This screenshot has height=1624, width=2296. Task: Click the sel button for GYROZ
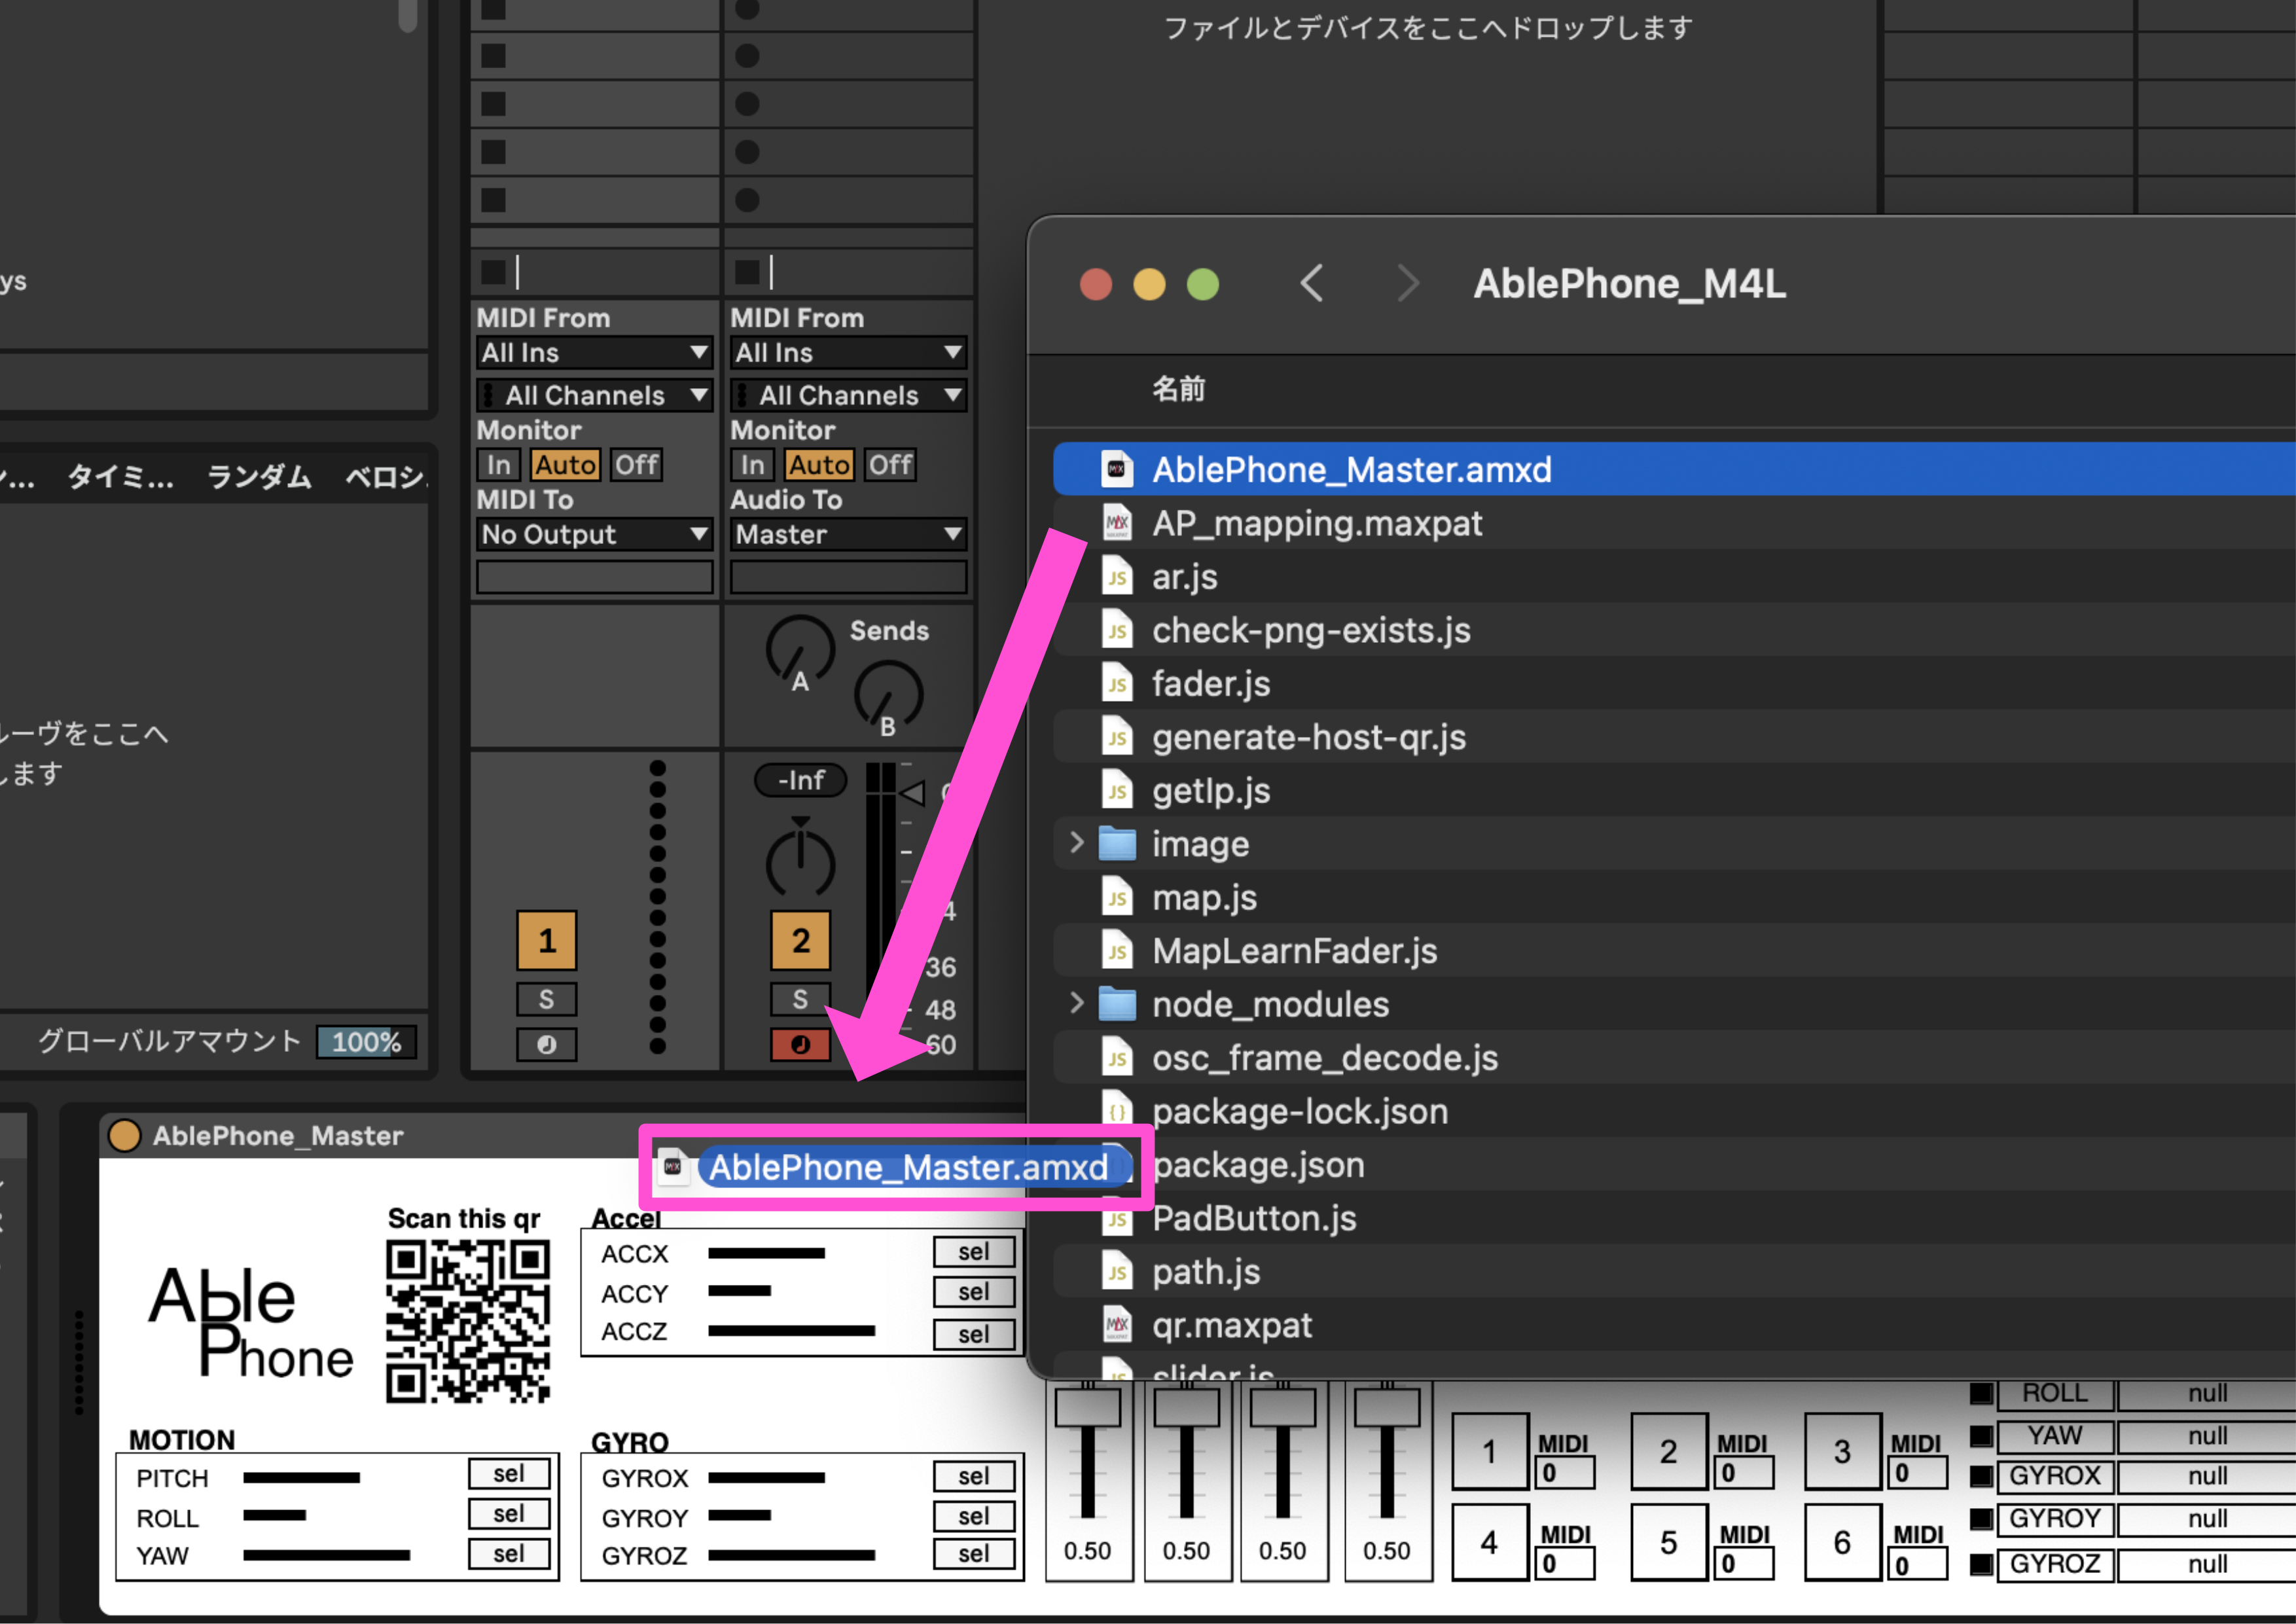point(974,1554)
